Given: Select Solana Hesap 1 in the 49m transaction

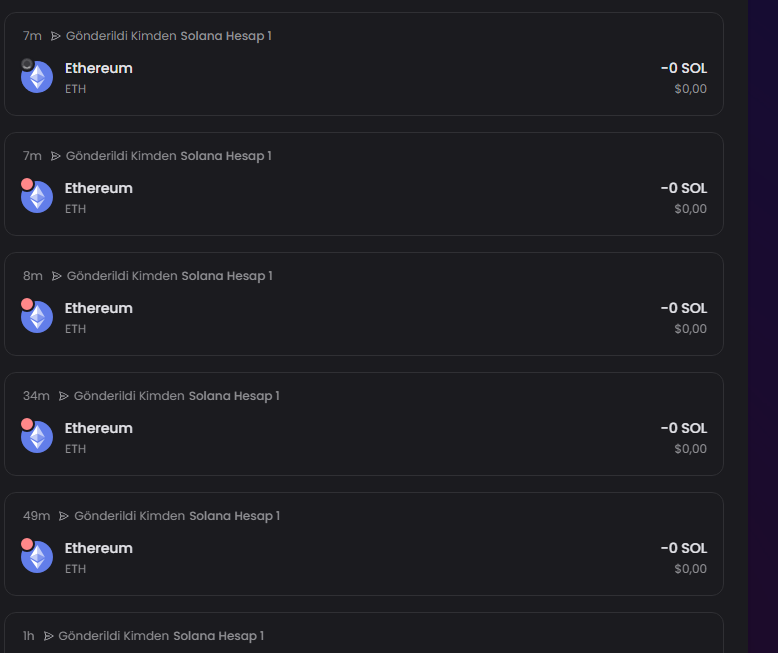Looking at the screenshot, I should [235, 516].
